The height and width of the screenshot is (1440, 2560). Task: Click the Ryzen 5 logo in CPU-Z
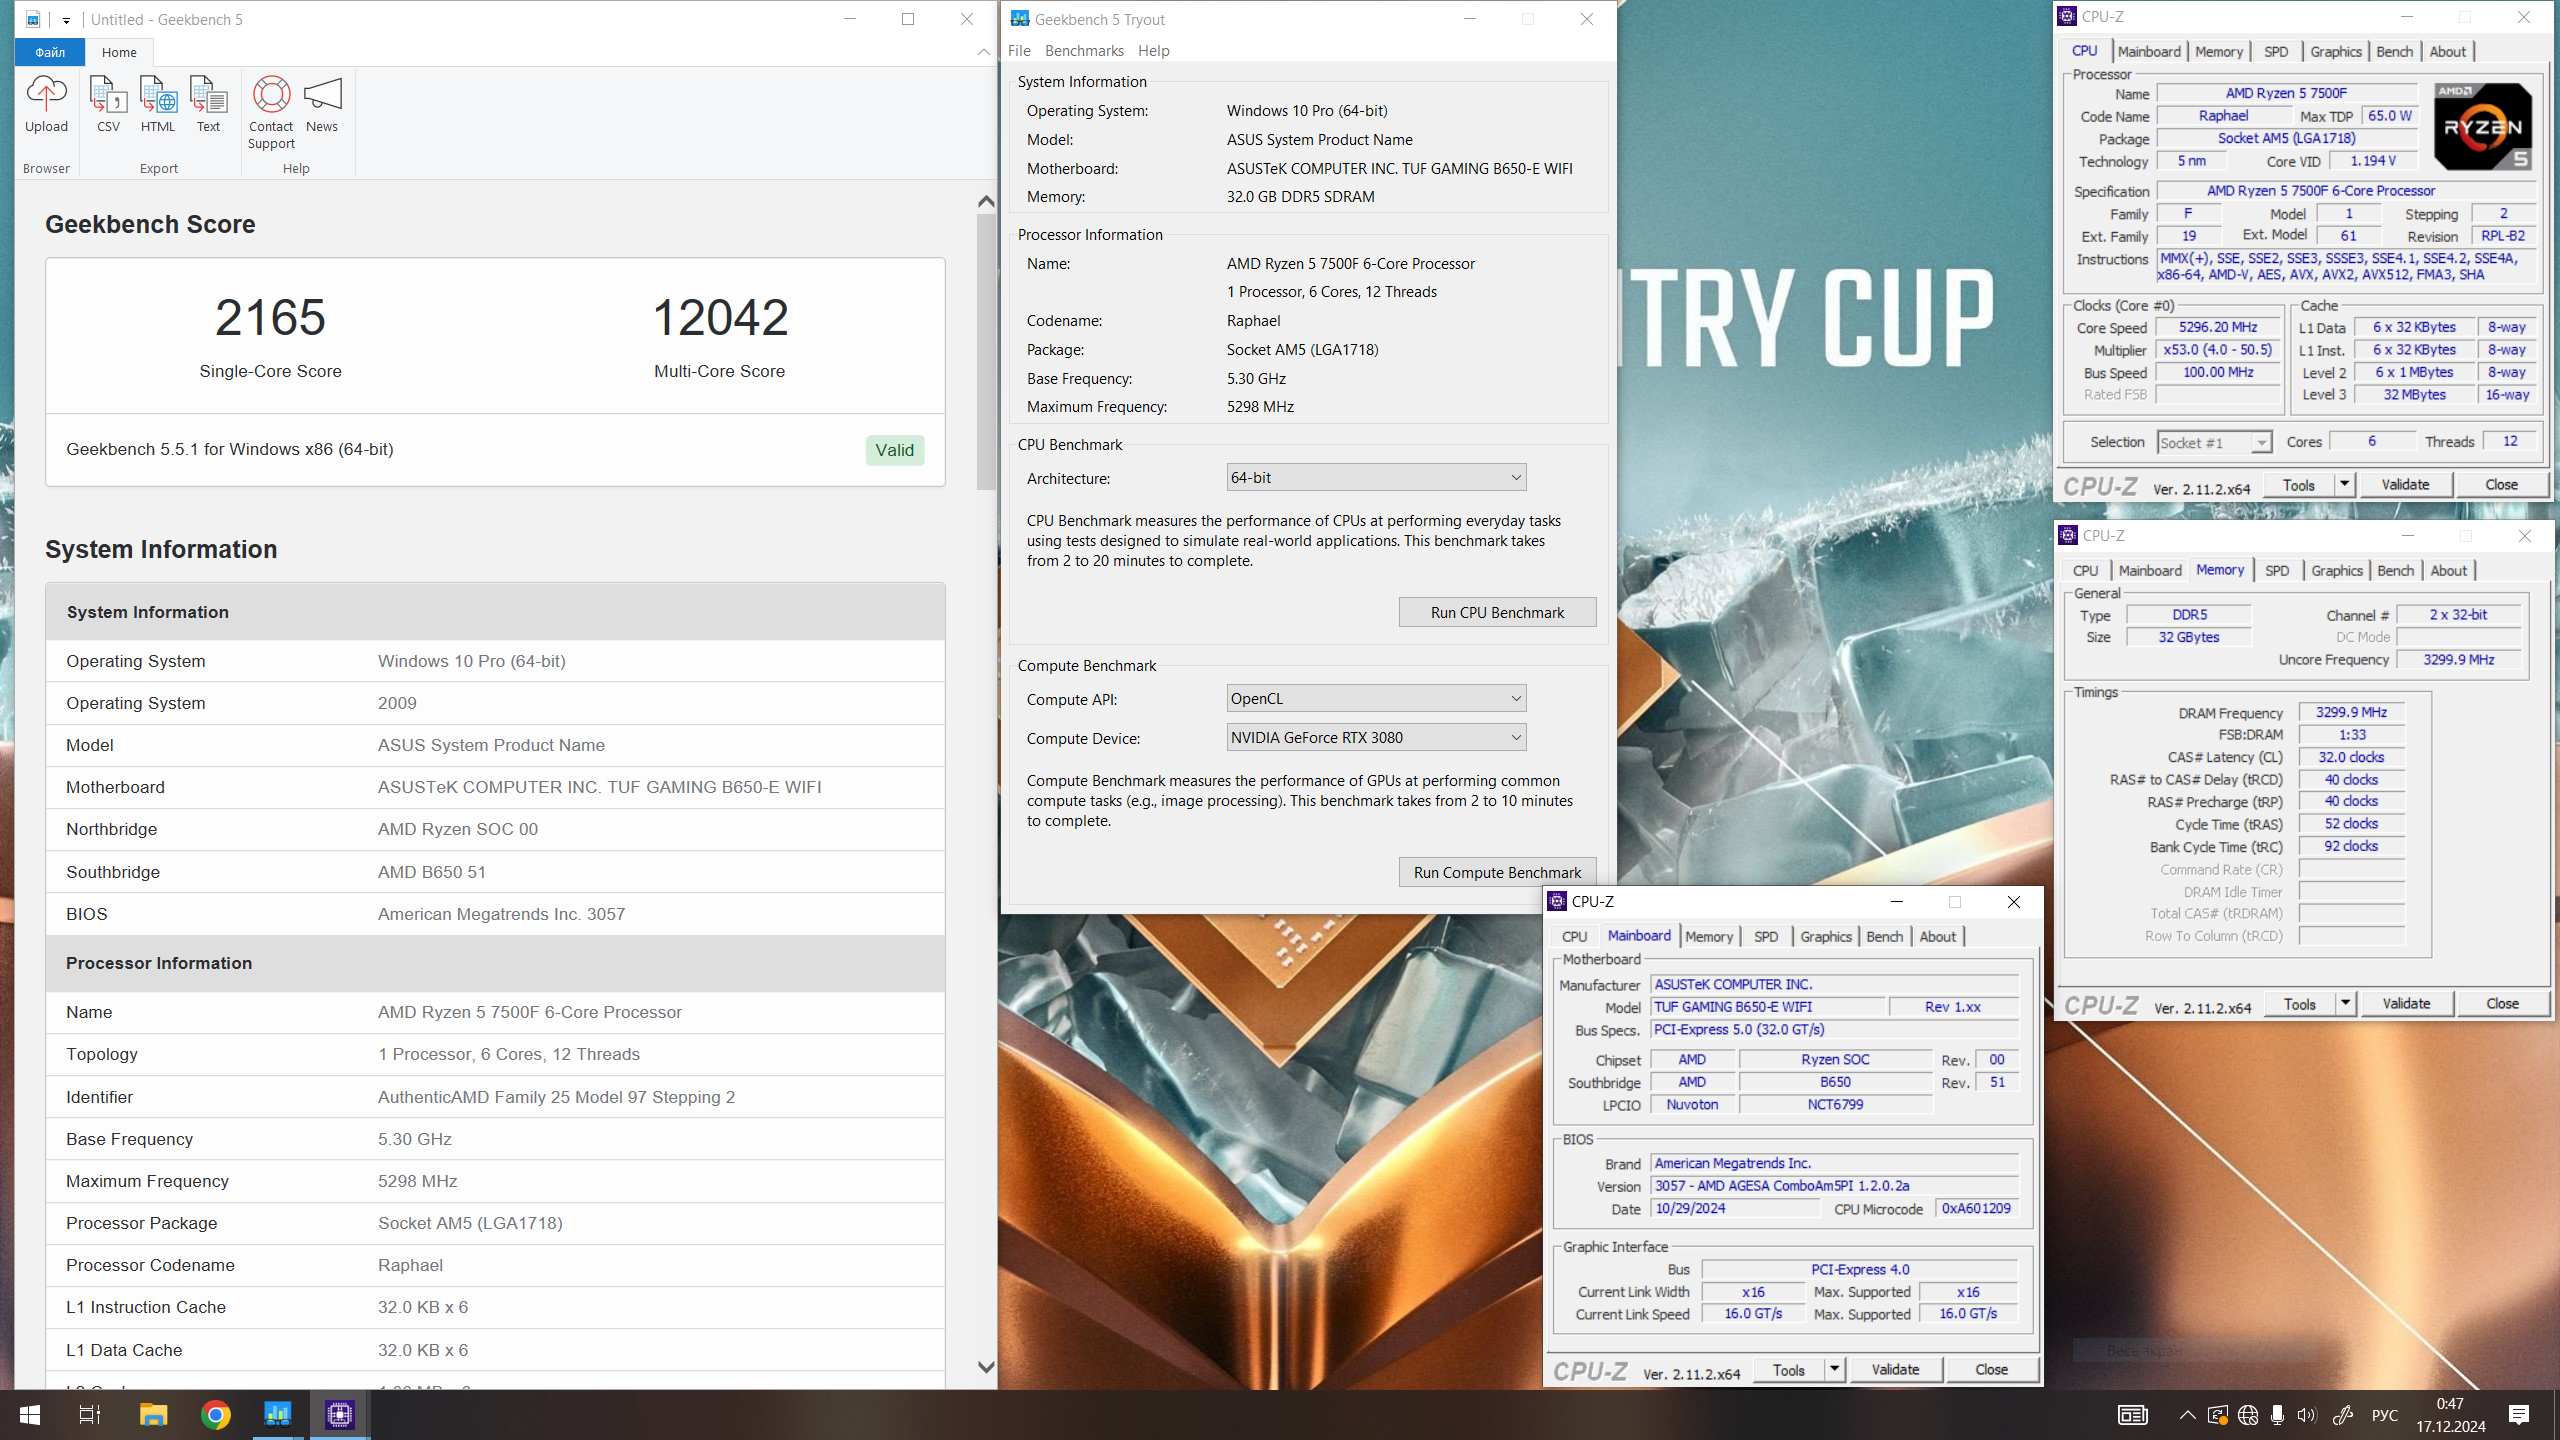2482,127
